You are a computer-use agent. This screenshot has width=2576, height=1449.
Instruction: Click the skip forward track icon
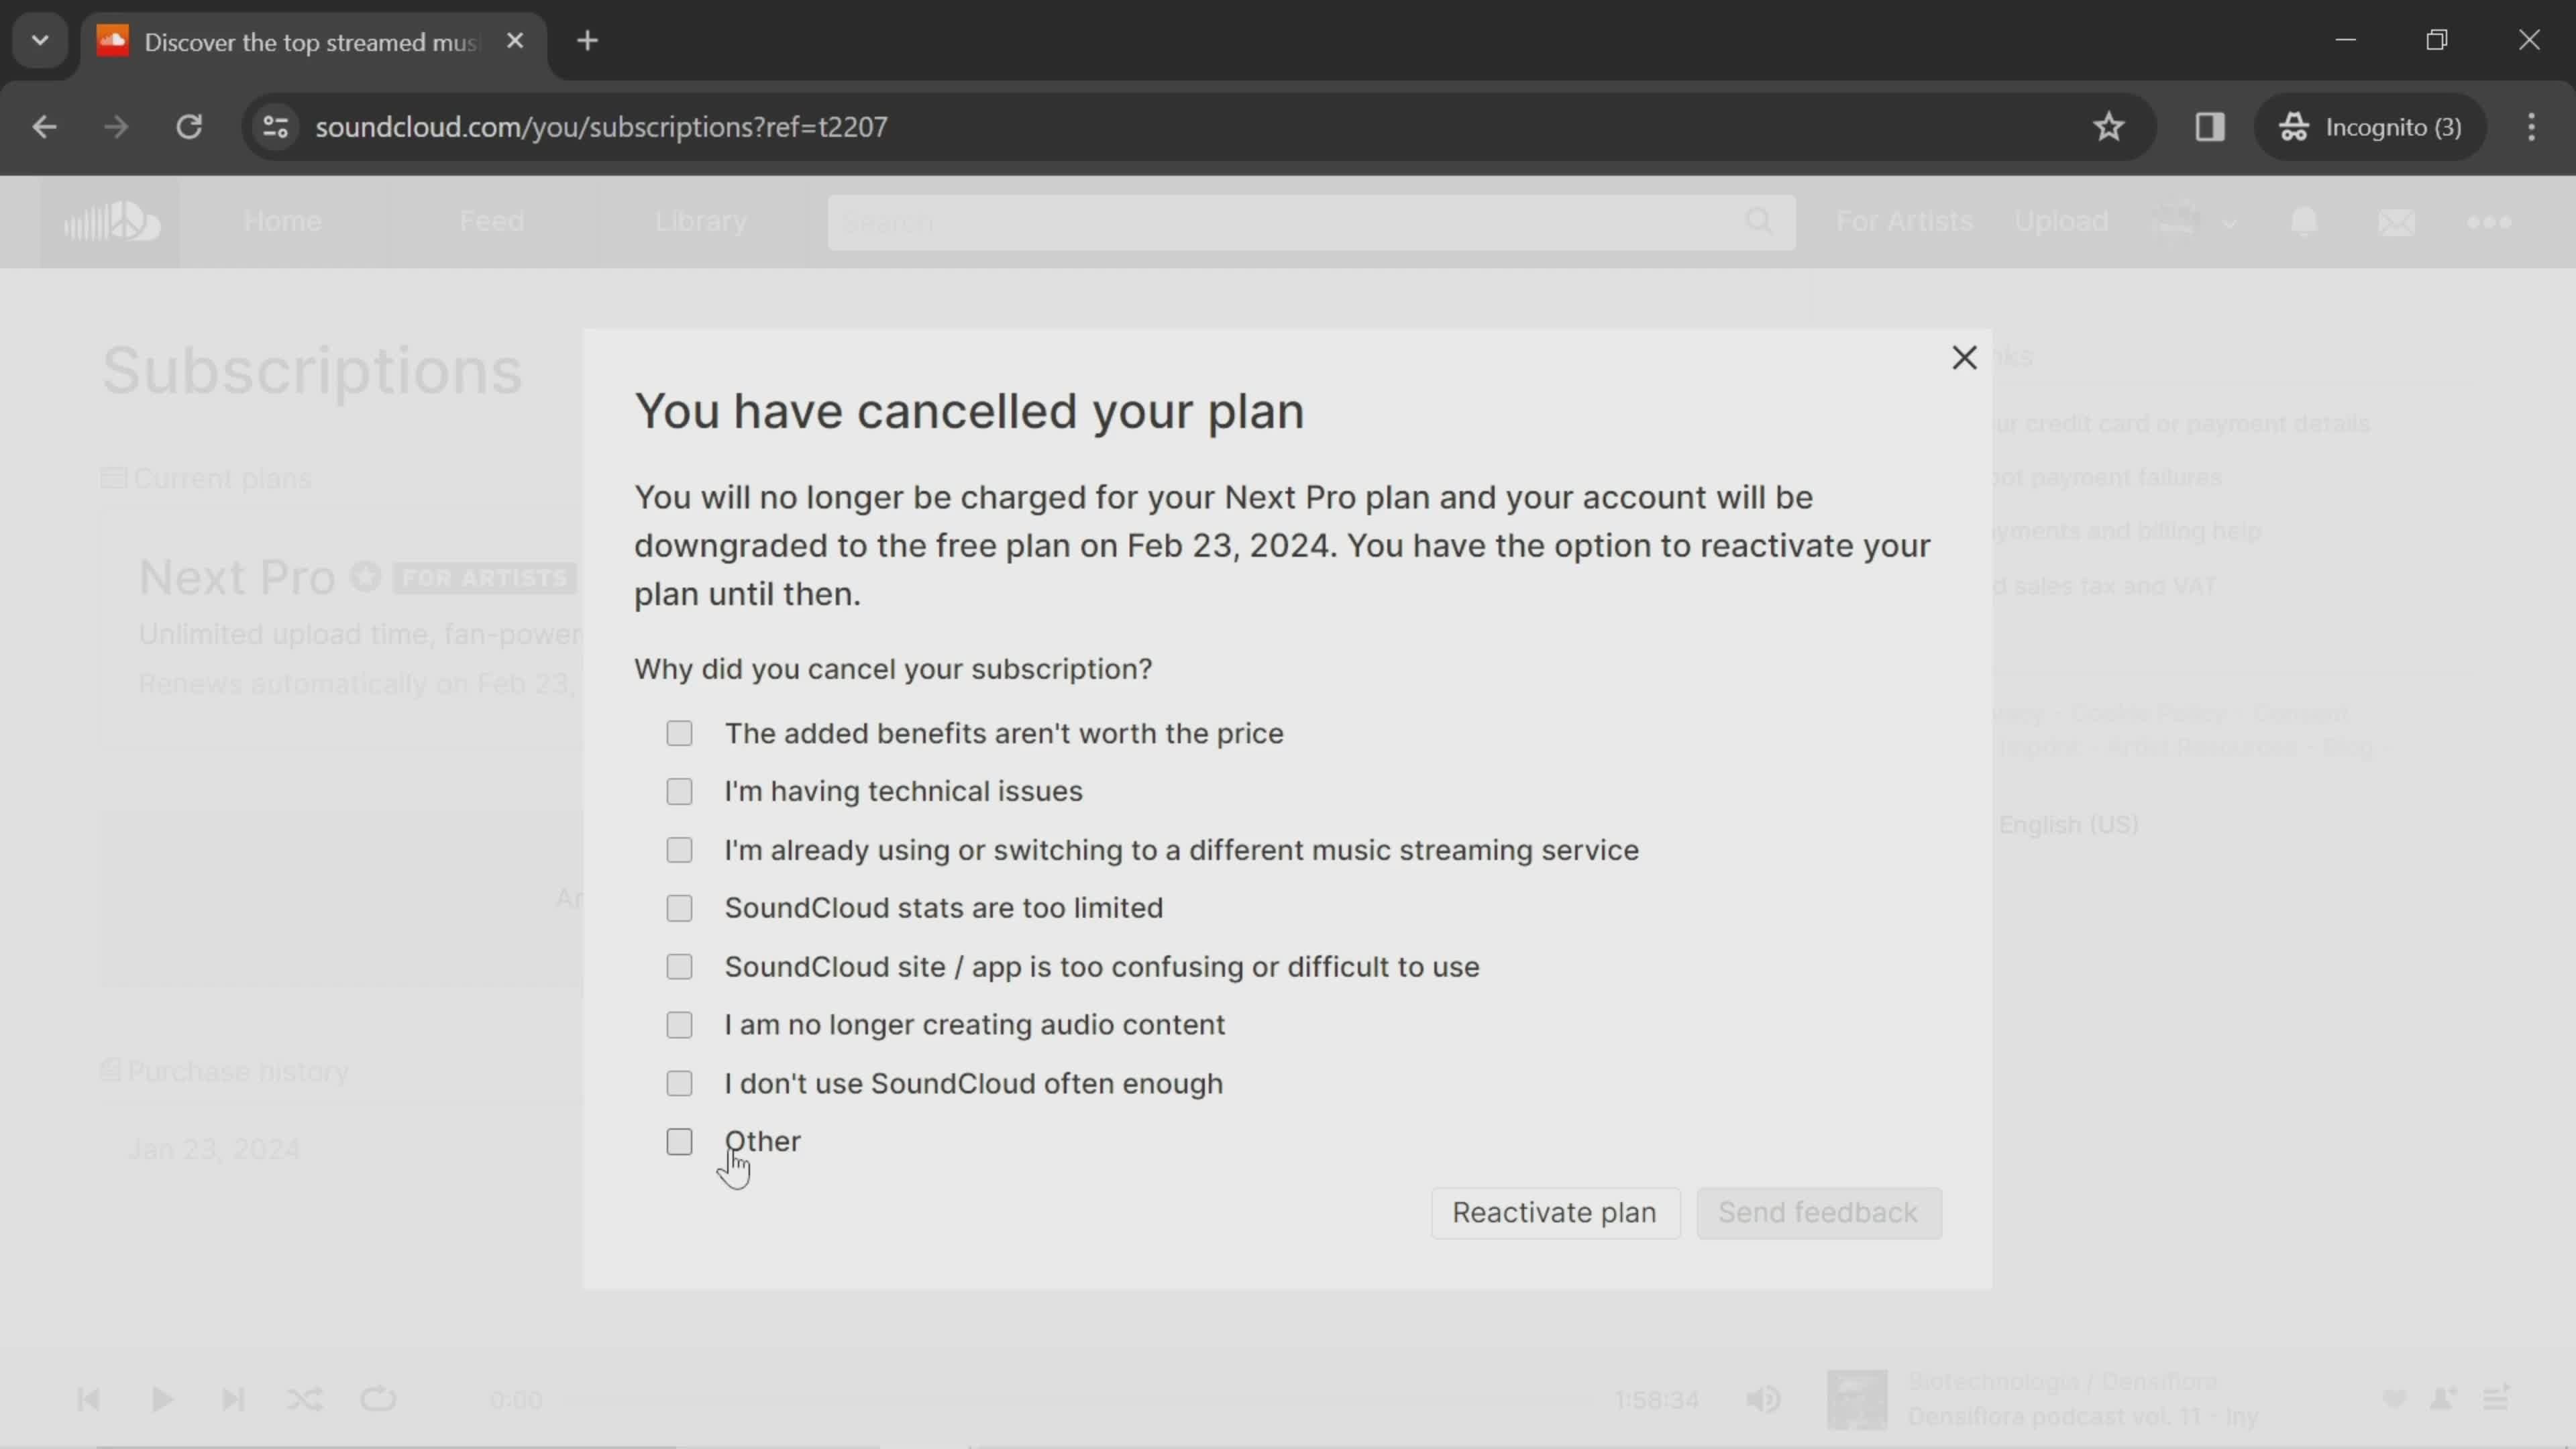(231, 1399)
